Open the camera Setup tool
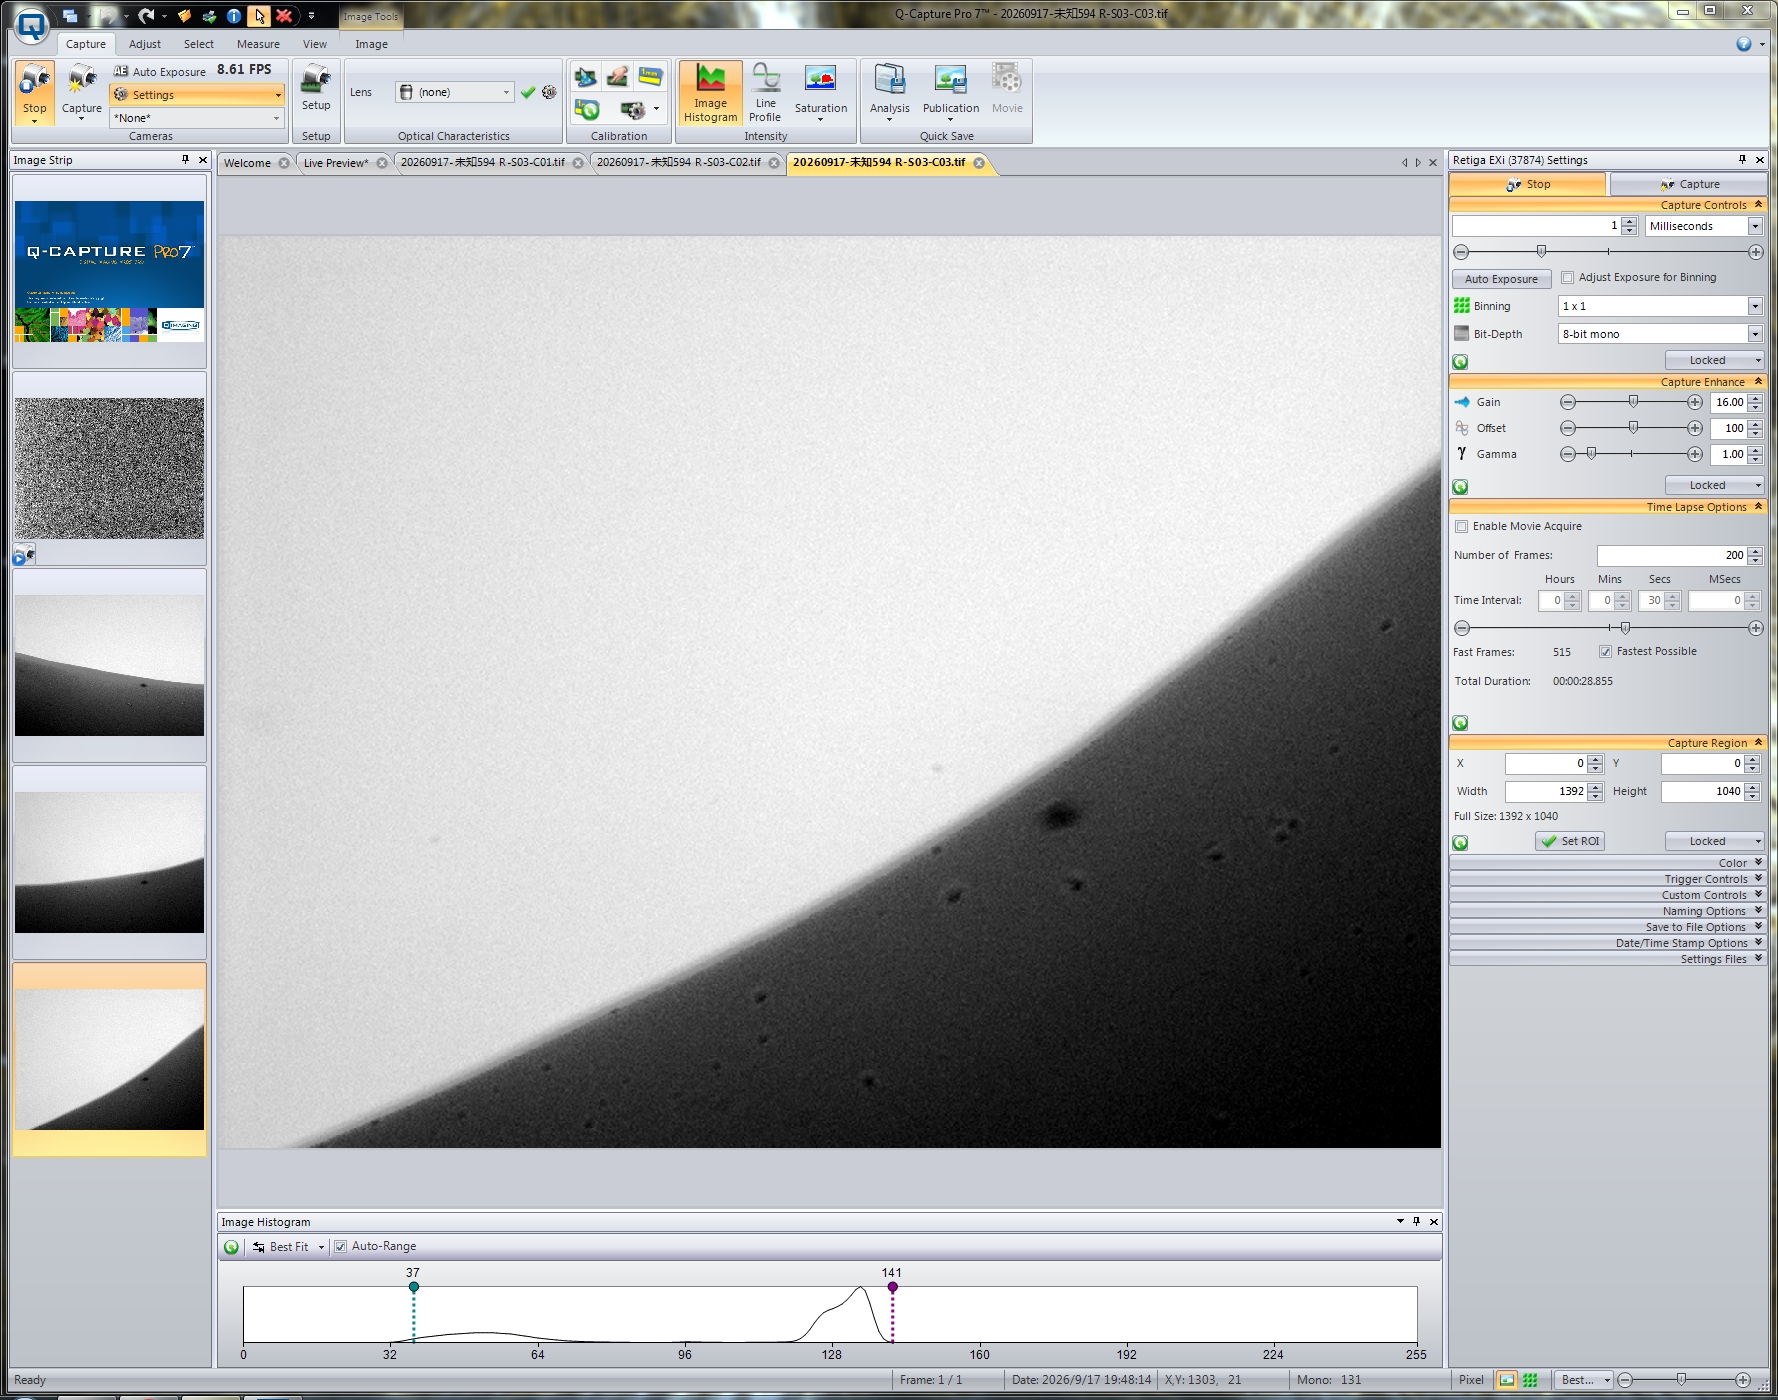The height and width of the screenshot is (1400, 1778). pos(316,88)
